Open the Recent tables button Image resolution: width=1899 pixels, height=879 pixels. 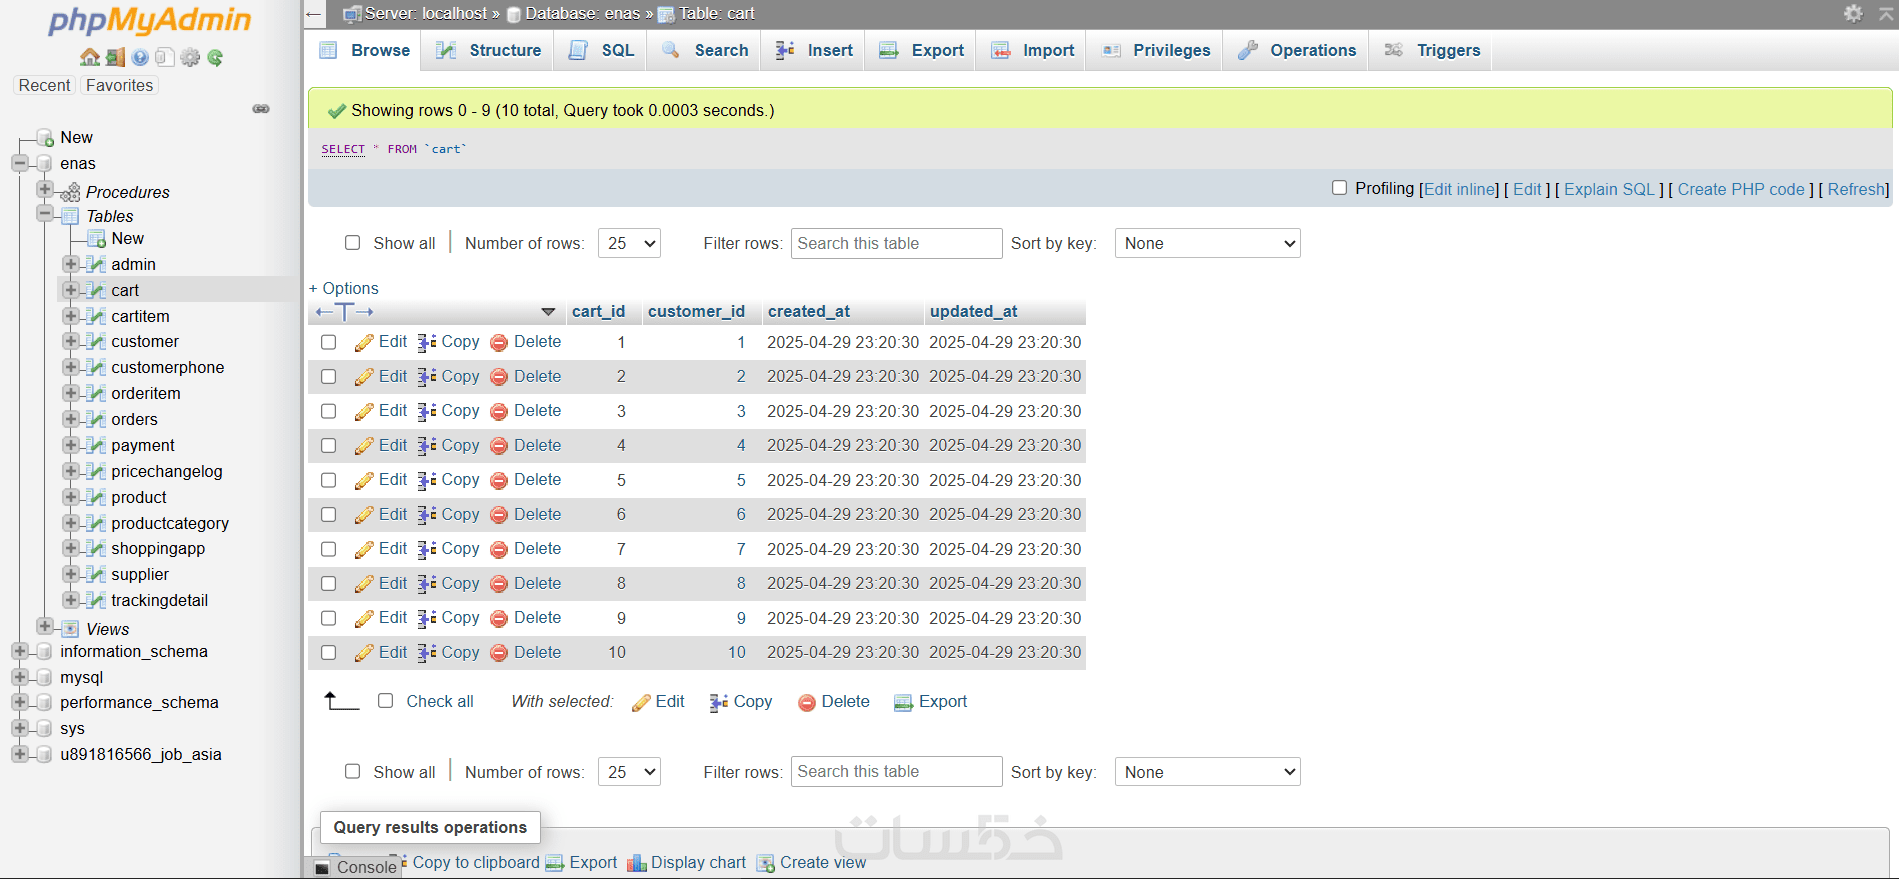click(45, 85)
